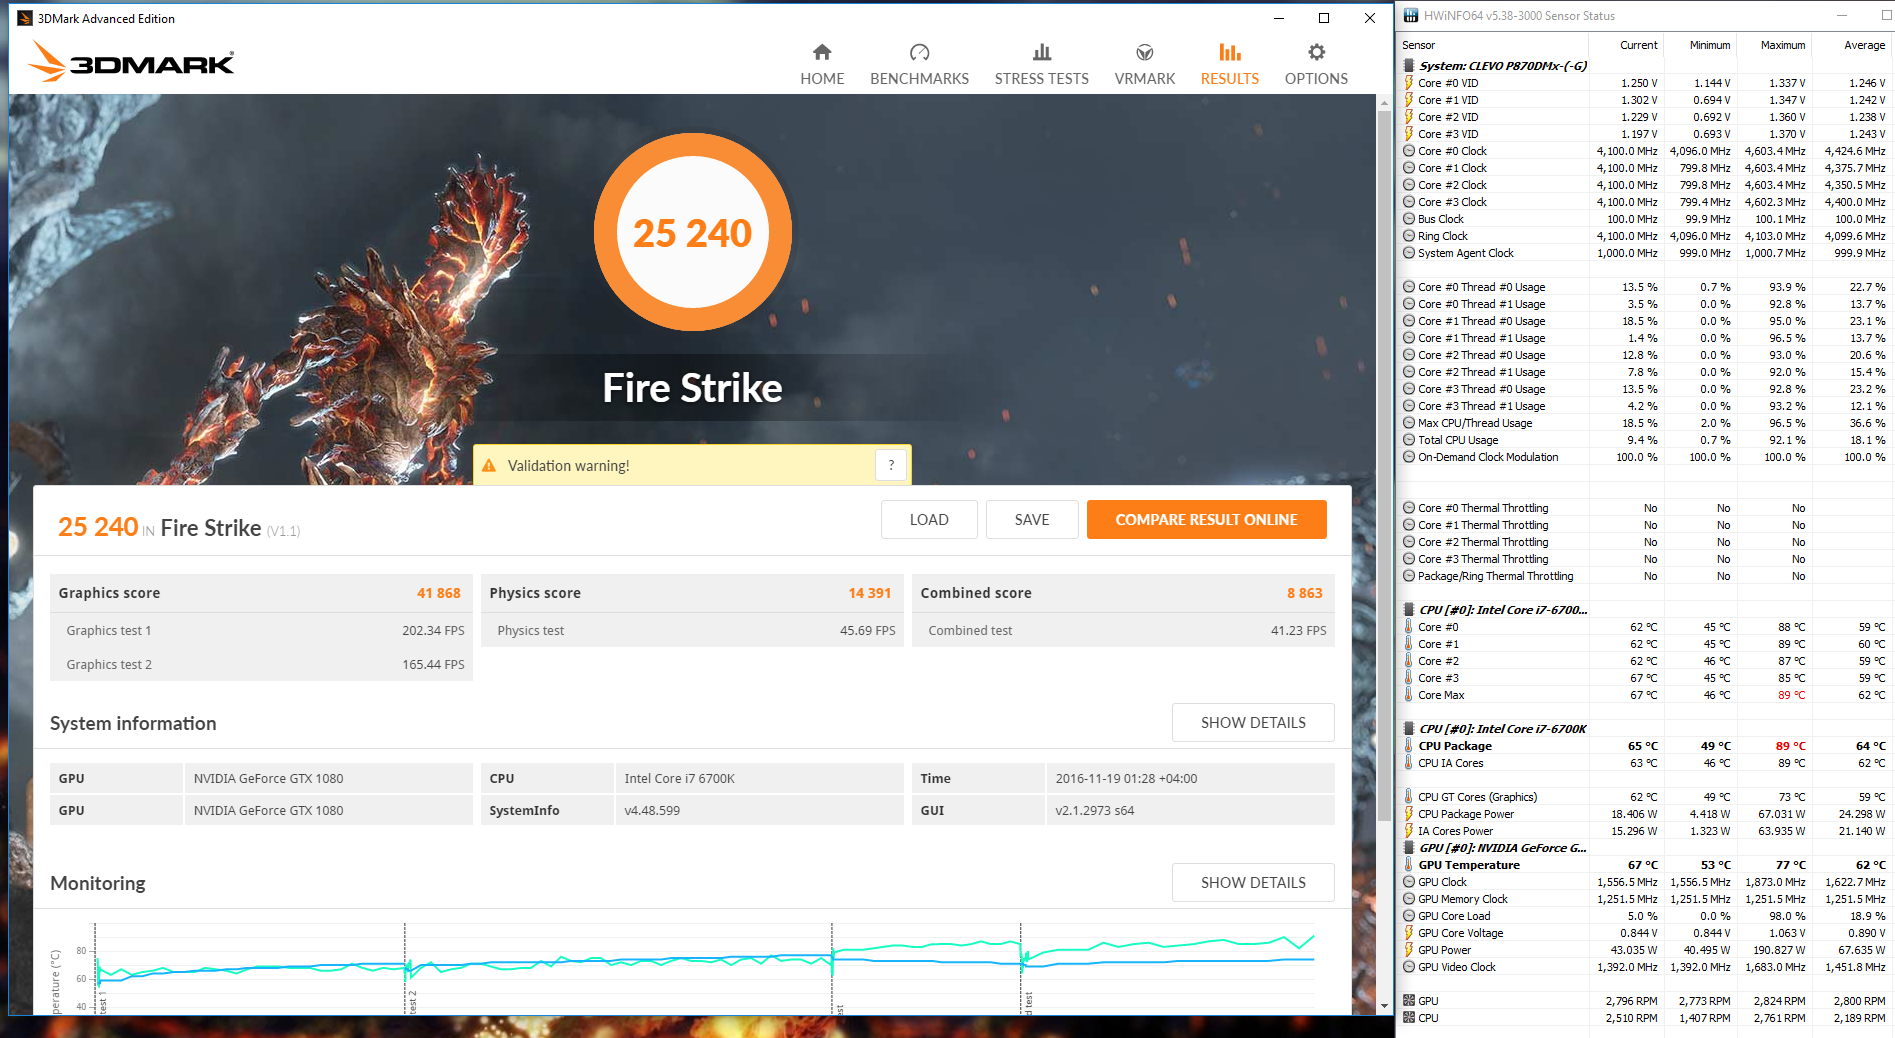Click the Core Max temperature icon
The image size is (1895, 1038).
[x=1409, y=695]
